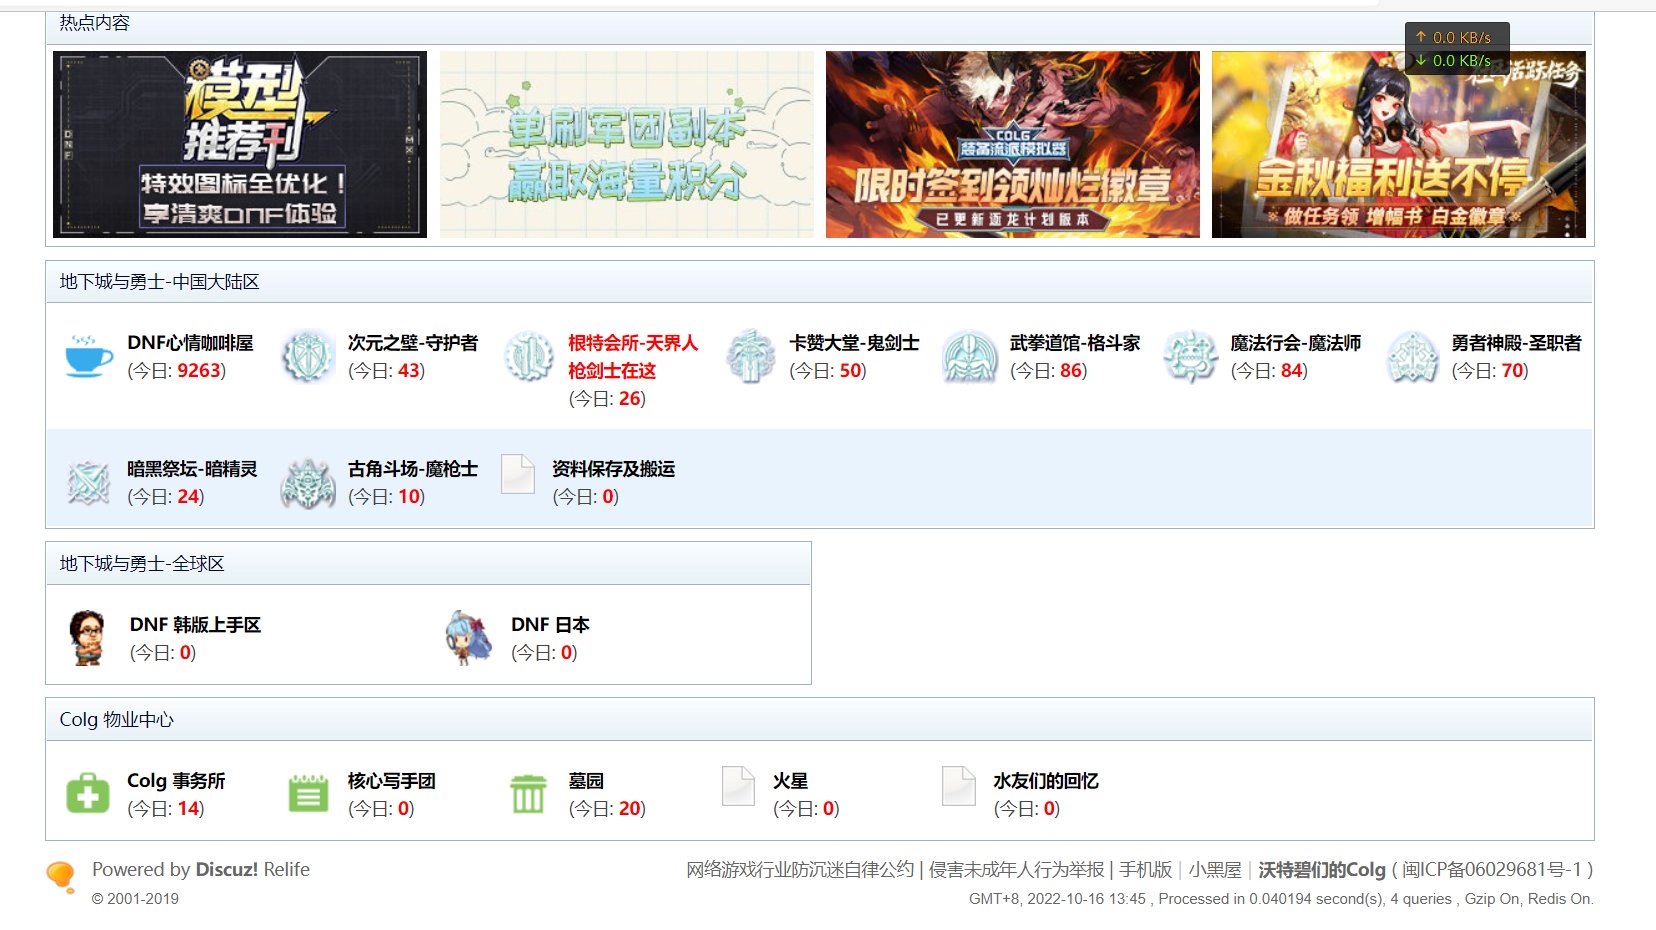
Task: Open the 模型推荐刊 banner
Action: coord(240,145)
